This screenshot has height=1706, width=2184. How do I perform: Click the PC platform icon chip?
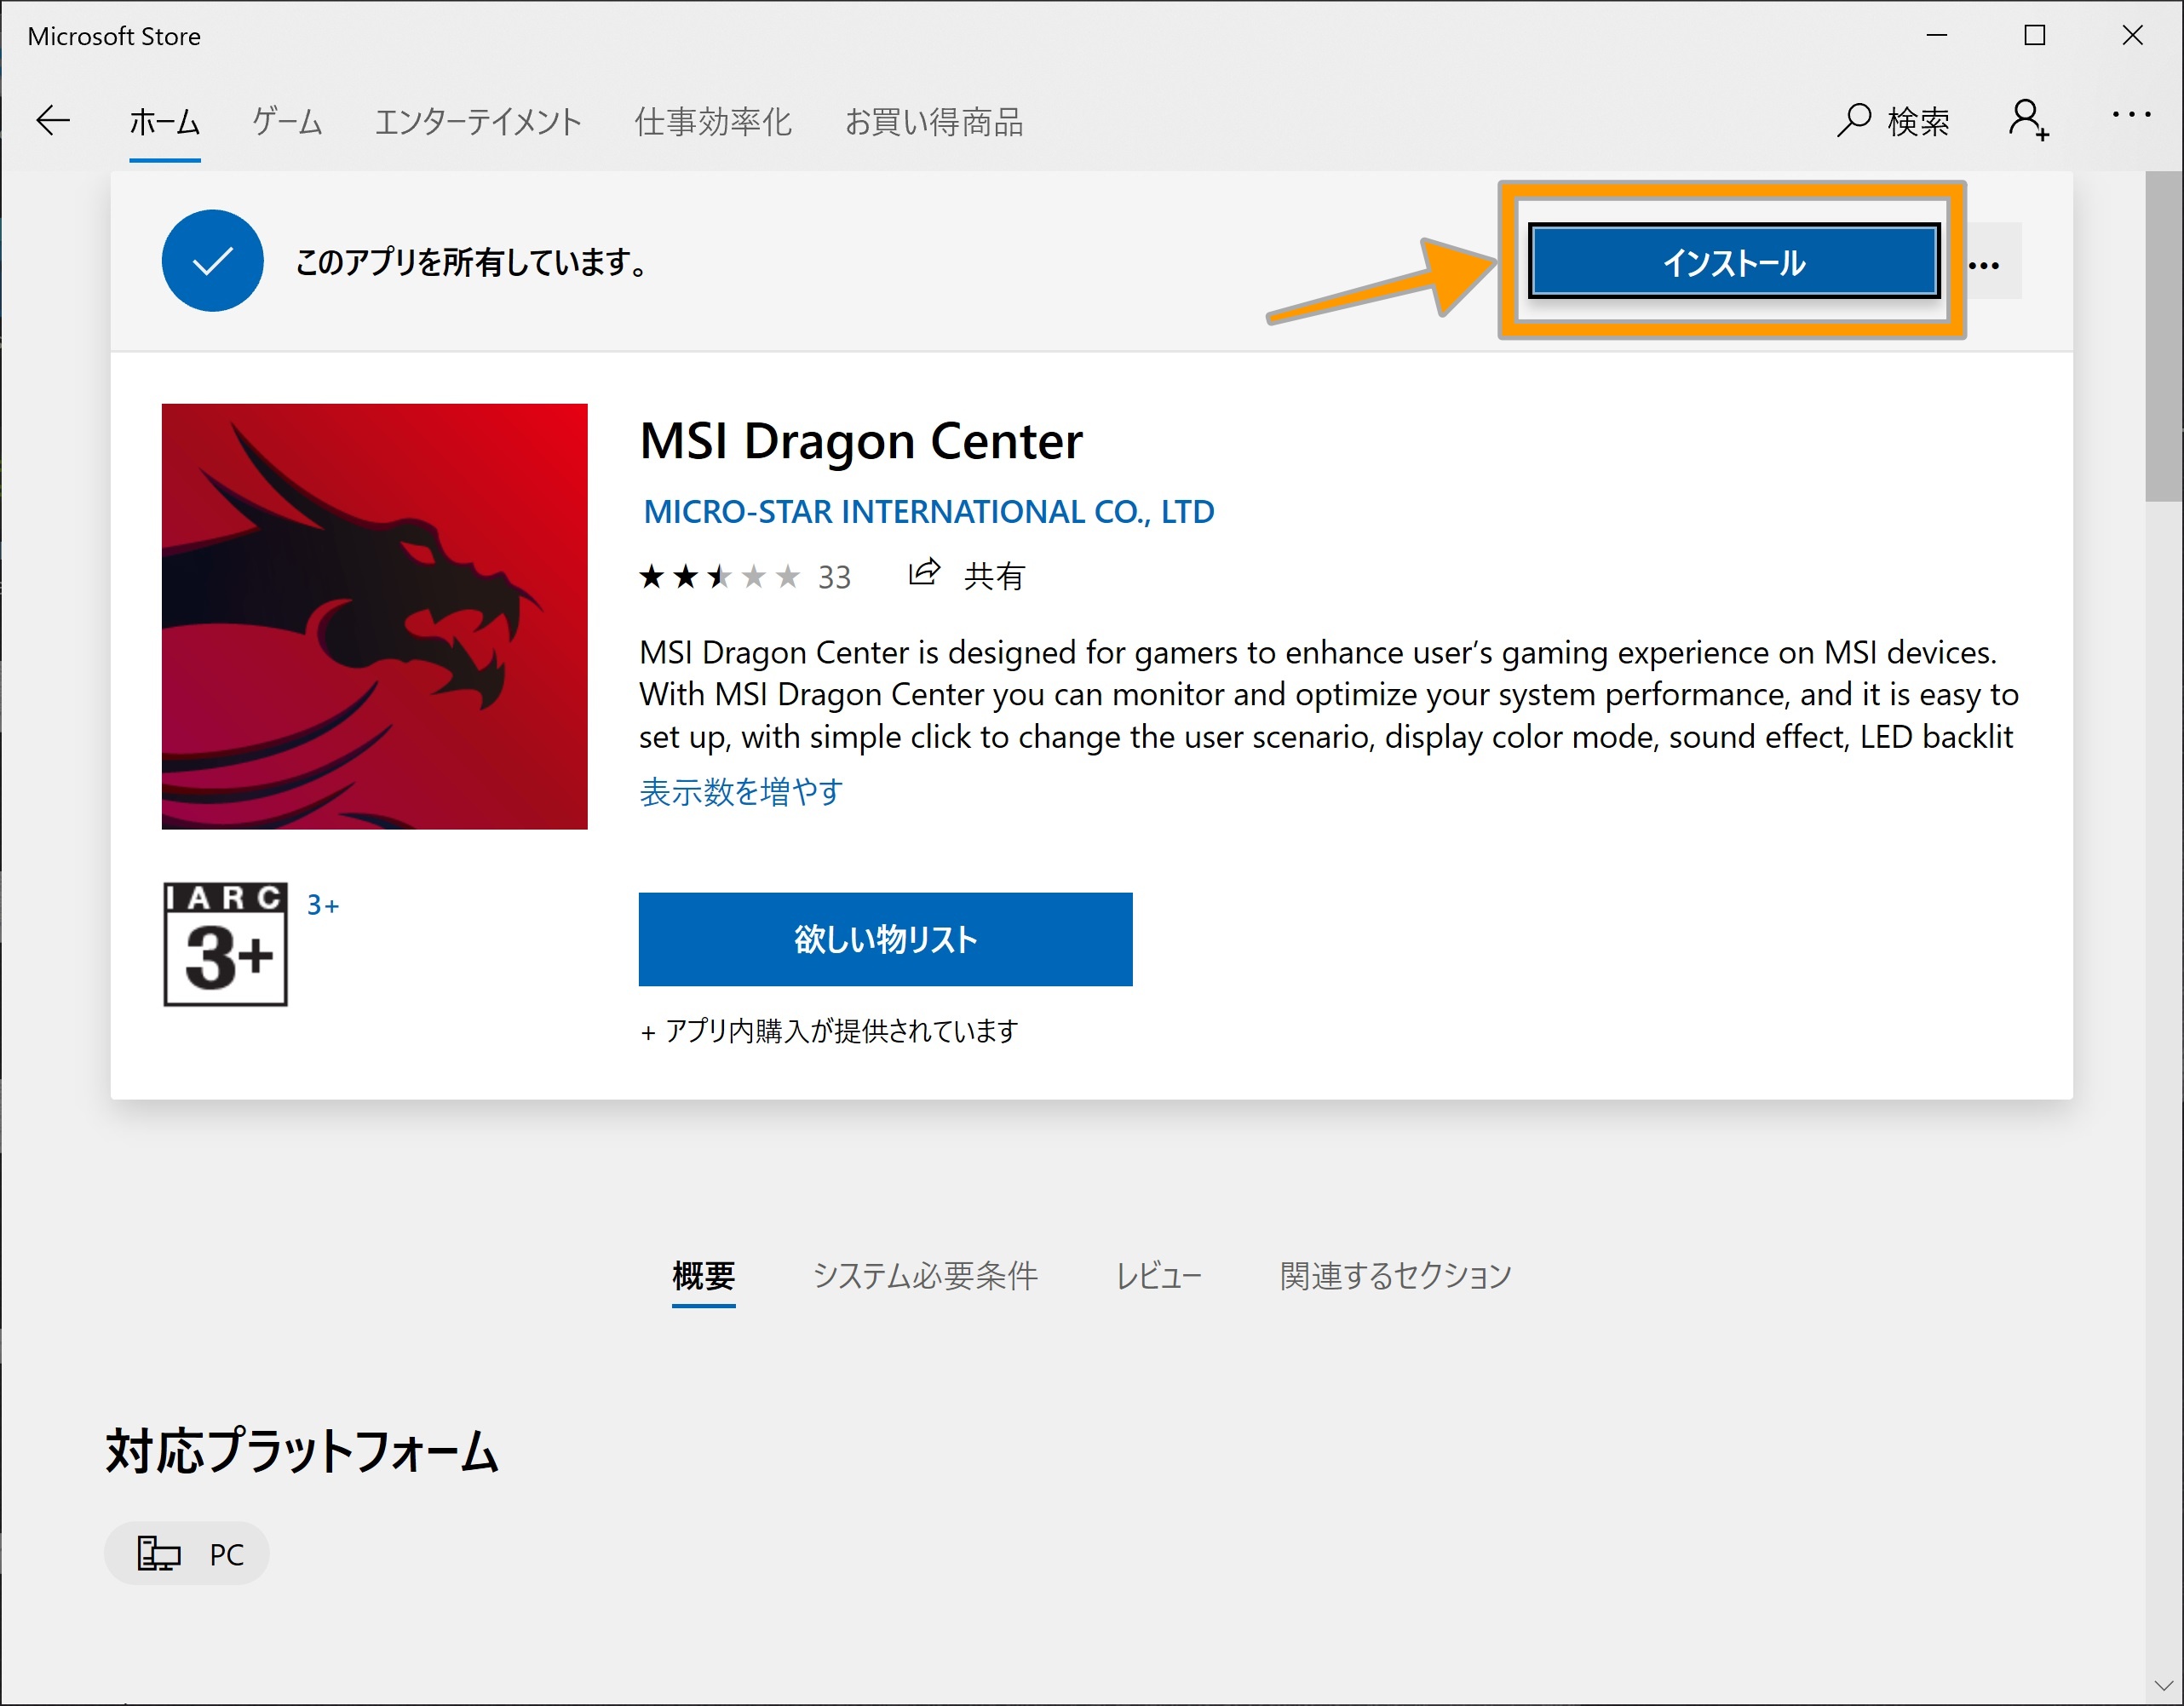(187, 1553)
